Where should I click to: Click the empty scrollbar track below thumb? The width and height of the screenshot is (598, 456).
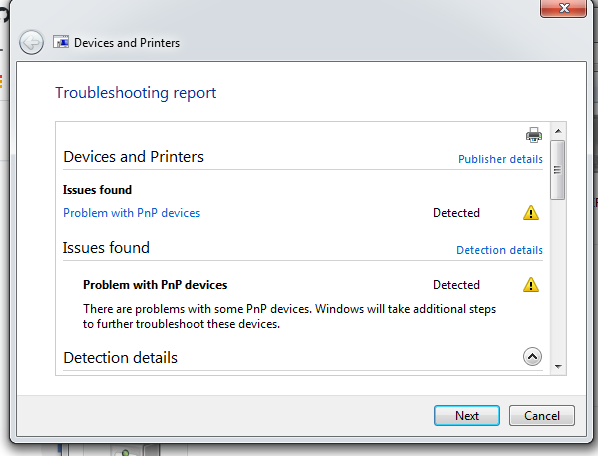coord(558,279)
